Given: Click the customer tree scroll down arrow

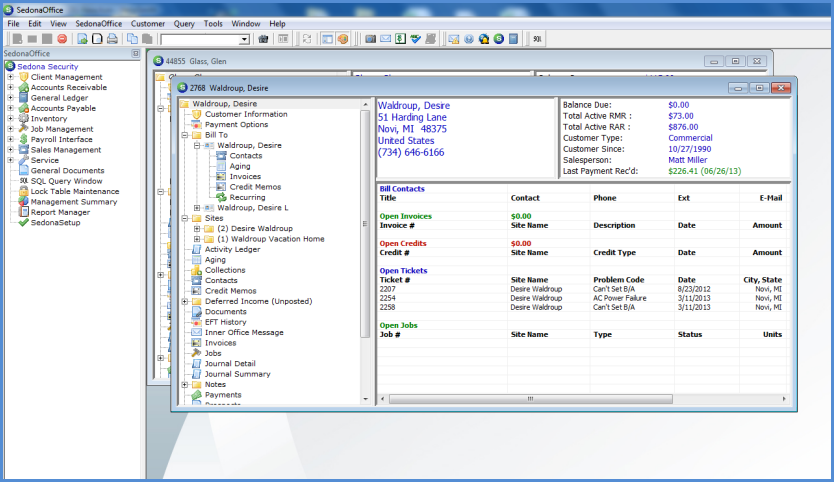Looking at the screenshot, I should click(x=365, y=399).
